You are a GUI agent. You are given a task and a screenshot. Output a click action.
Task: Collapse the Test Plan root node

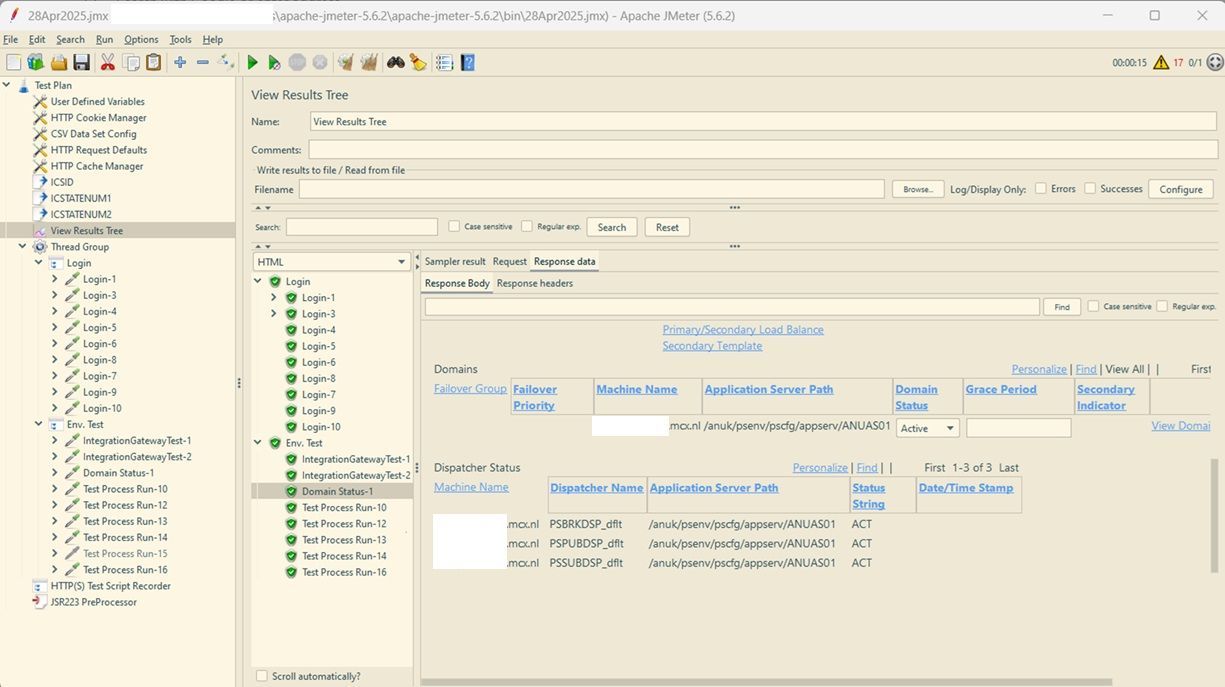pos(7,85)
